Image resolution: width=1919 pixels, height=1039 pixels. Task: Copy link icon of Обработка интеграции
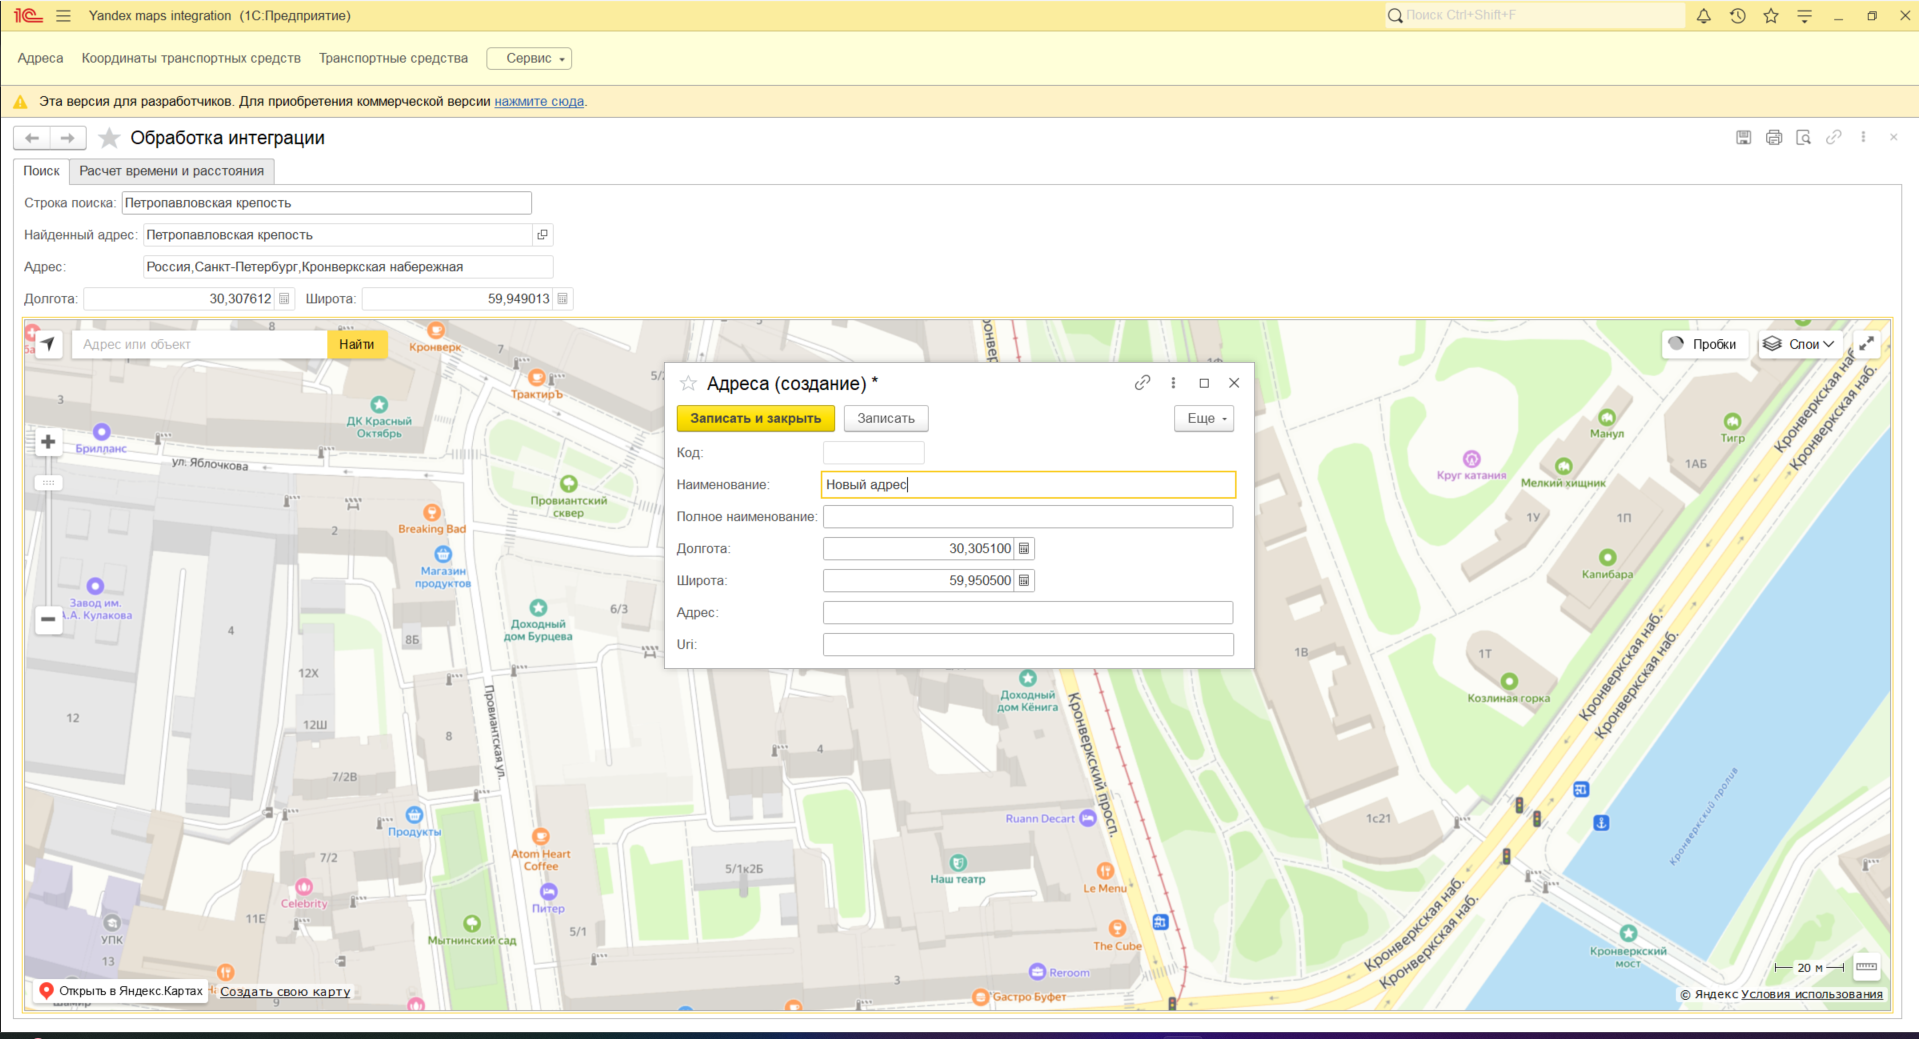(x=1834, y=138)
